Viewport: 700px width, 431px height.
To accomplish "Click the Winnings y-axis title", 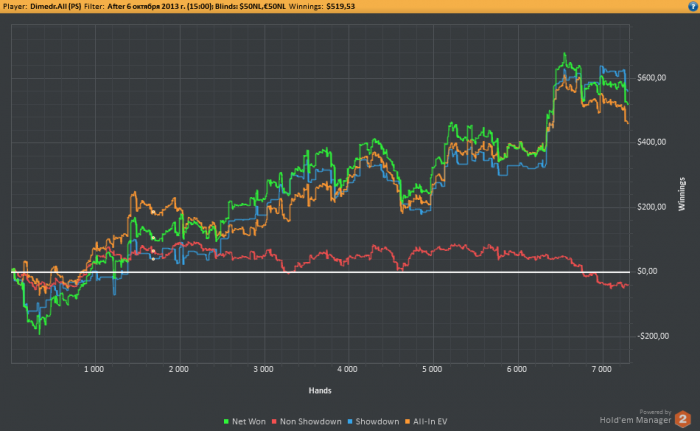I will click(x=682, y=194).
